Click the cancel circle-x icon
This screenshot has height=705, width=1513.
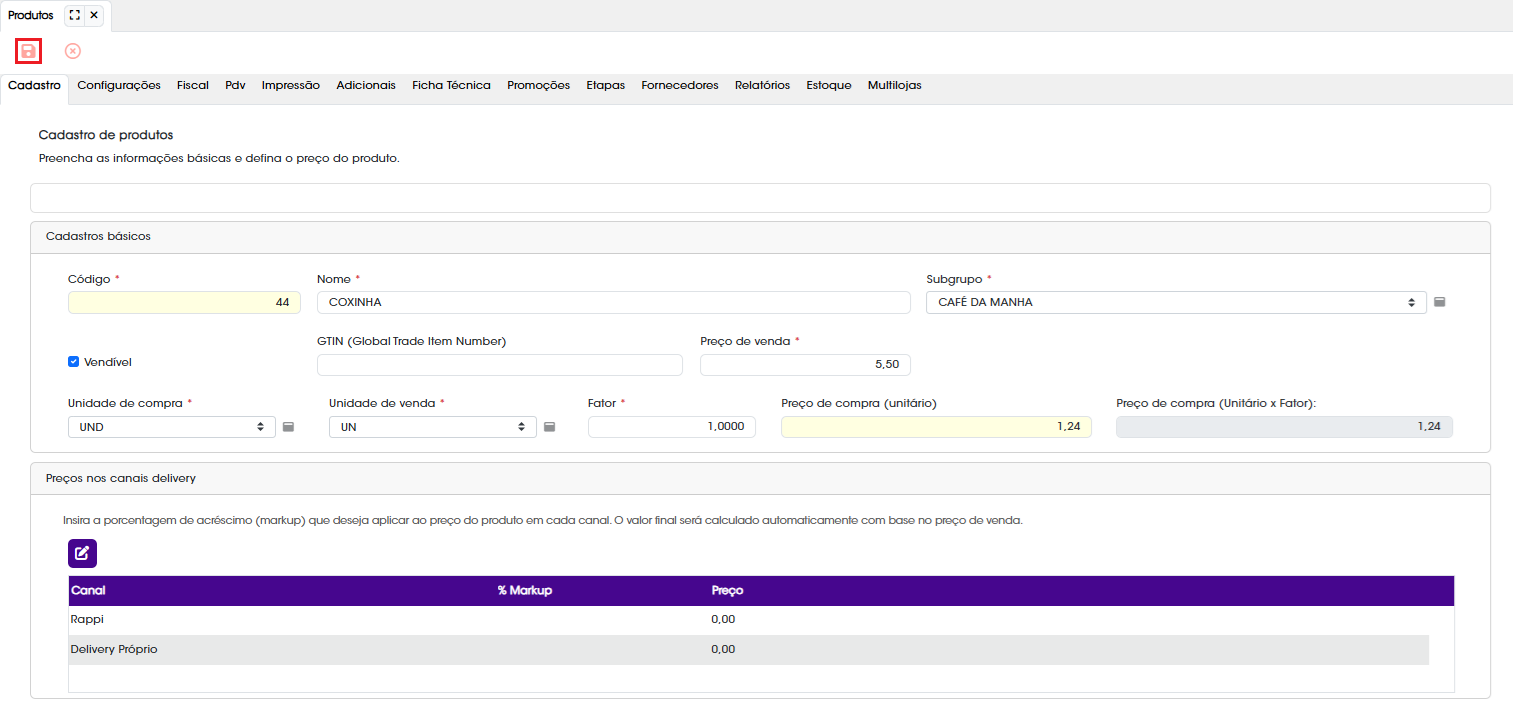[73, 51]
